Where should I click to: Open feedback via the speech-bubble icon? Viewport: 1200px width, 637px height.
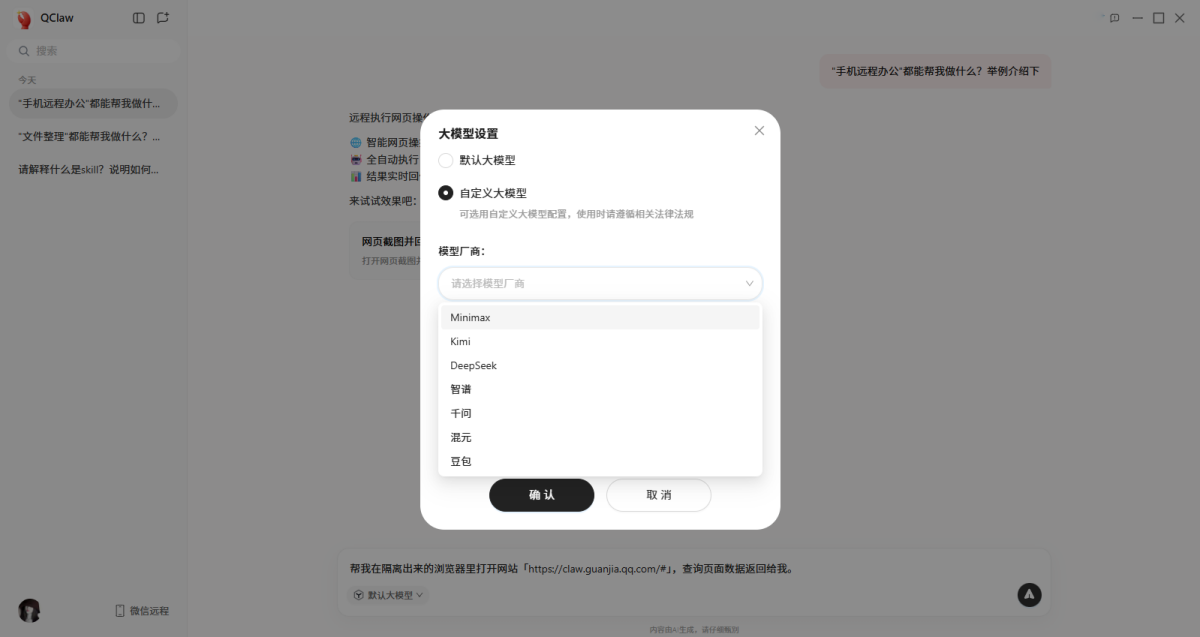[1114, 17]
